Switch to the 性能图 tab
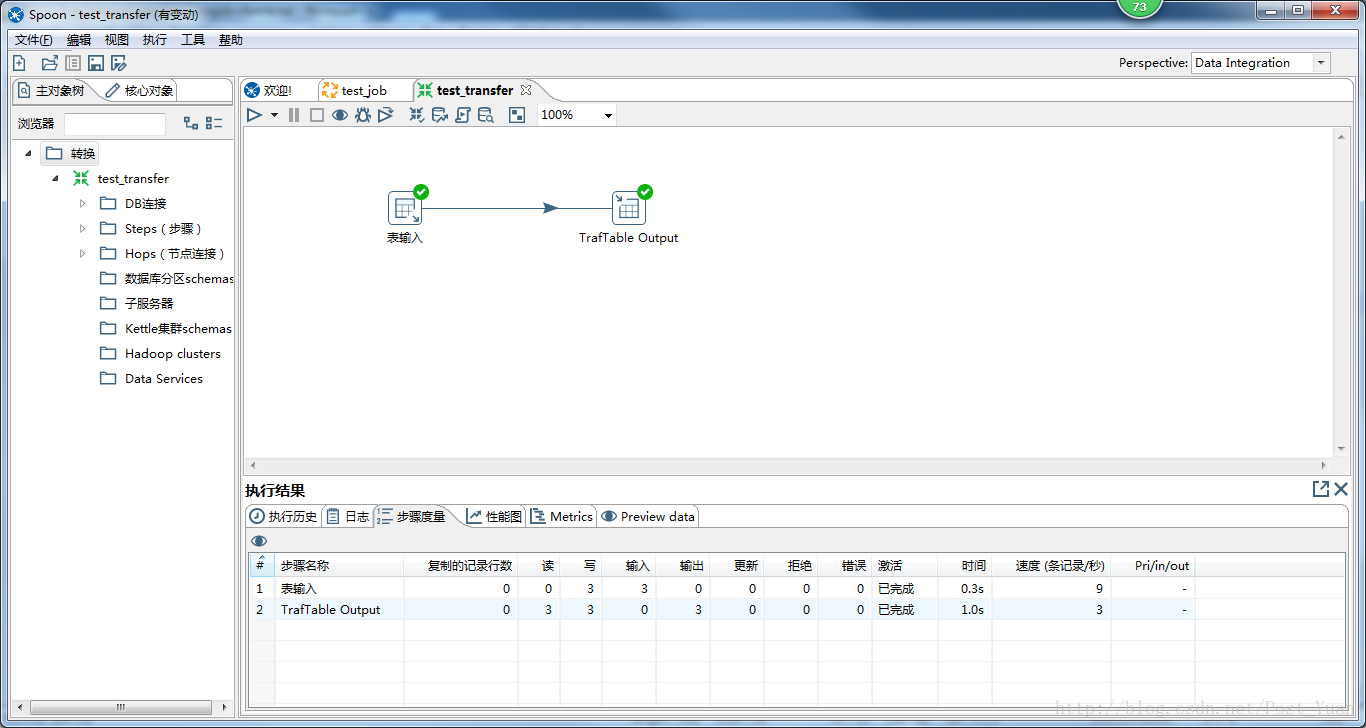Viewport: 1366px width, 728px height. click(x=494, y=516)
